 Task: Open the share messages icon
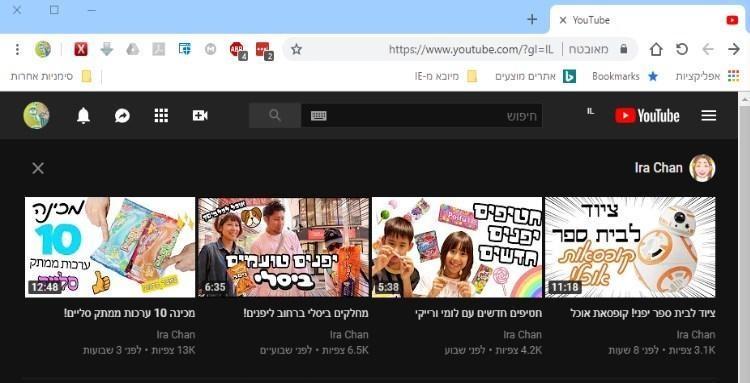pyautogui.click(x=122, y=115)
